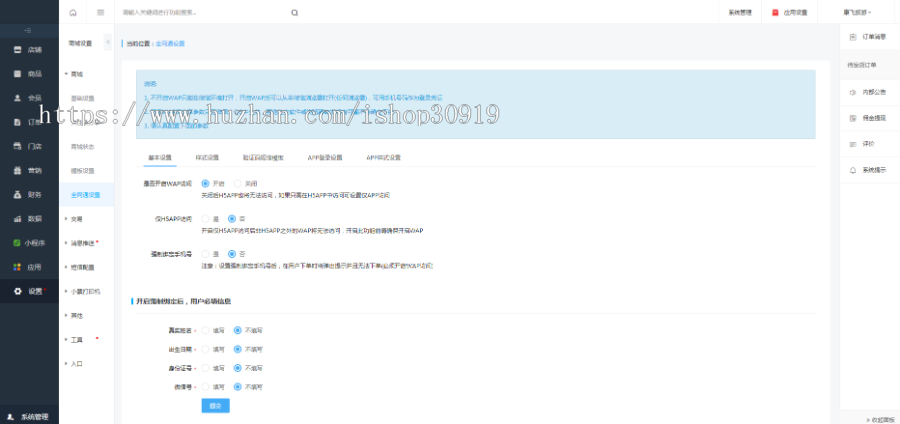900x424 pixels.
Task: Switch to the 样式设置 tab
Action: click(207, 158)
